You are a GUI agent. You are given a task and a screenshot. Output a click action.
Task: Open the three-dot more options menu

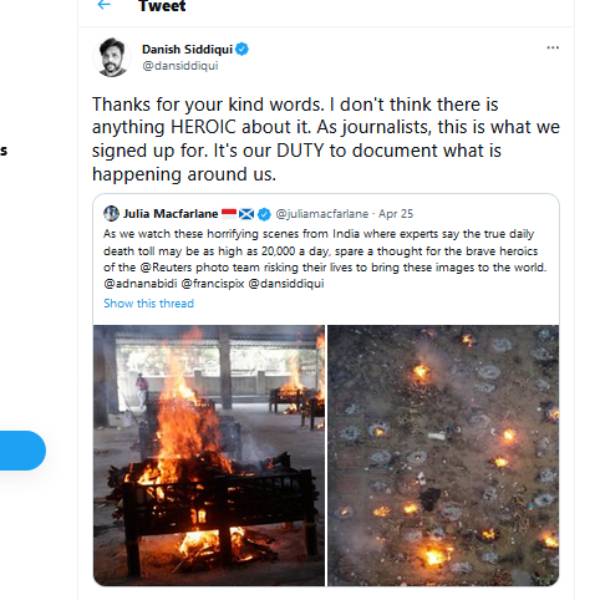click(x=552, y=48)
